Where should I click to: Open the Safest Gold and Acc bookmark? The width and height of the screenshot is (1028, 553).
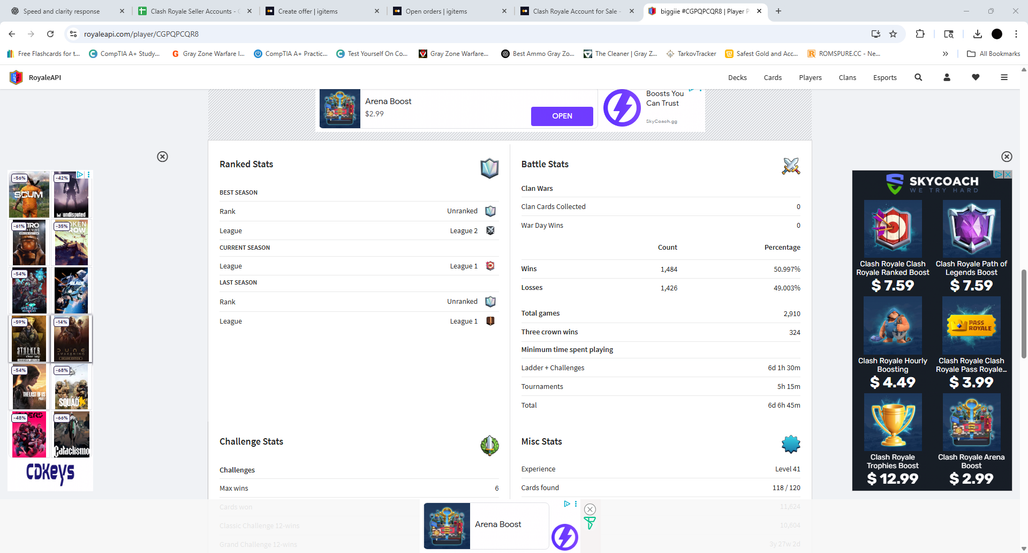(761, 54)
